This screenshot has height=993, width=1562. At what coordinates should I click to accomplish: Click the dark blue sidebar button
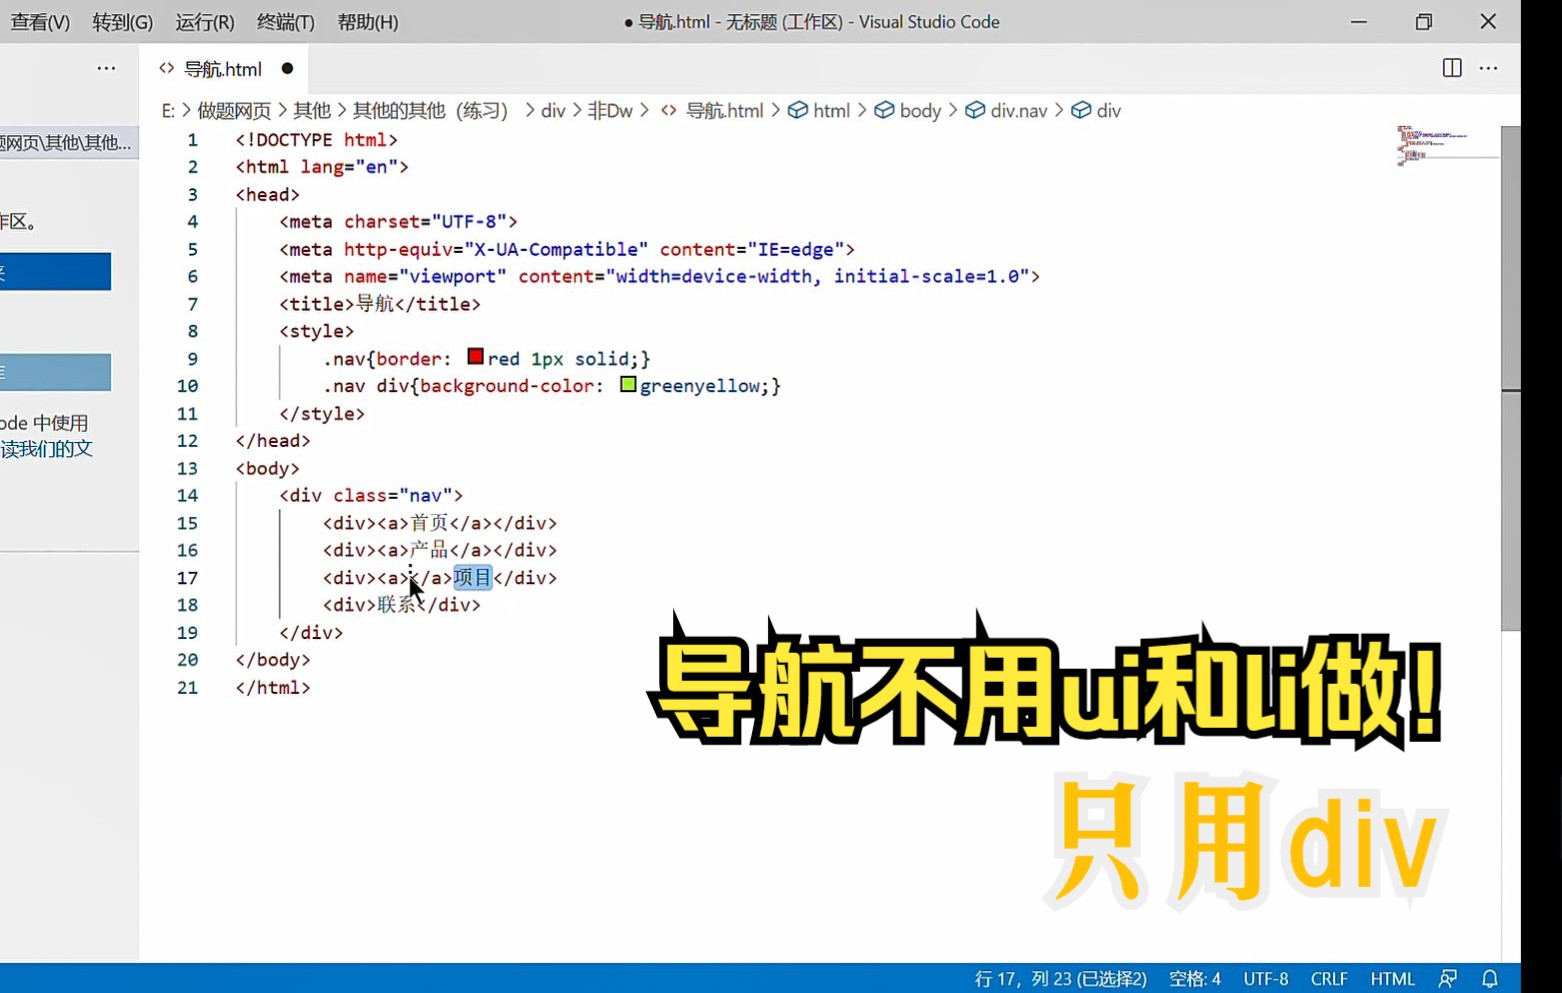(55, 271)
